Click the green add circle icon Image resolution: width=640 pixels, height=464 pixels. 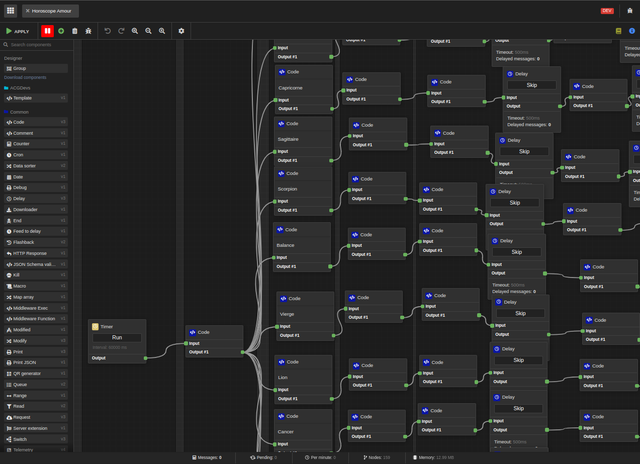coord(61,31)
